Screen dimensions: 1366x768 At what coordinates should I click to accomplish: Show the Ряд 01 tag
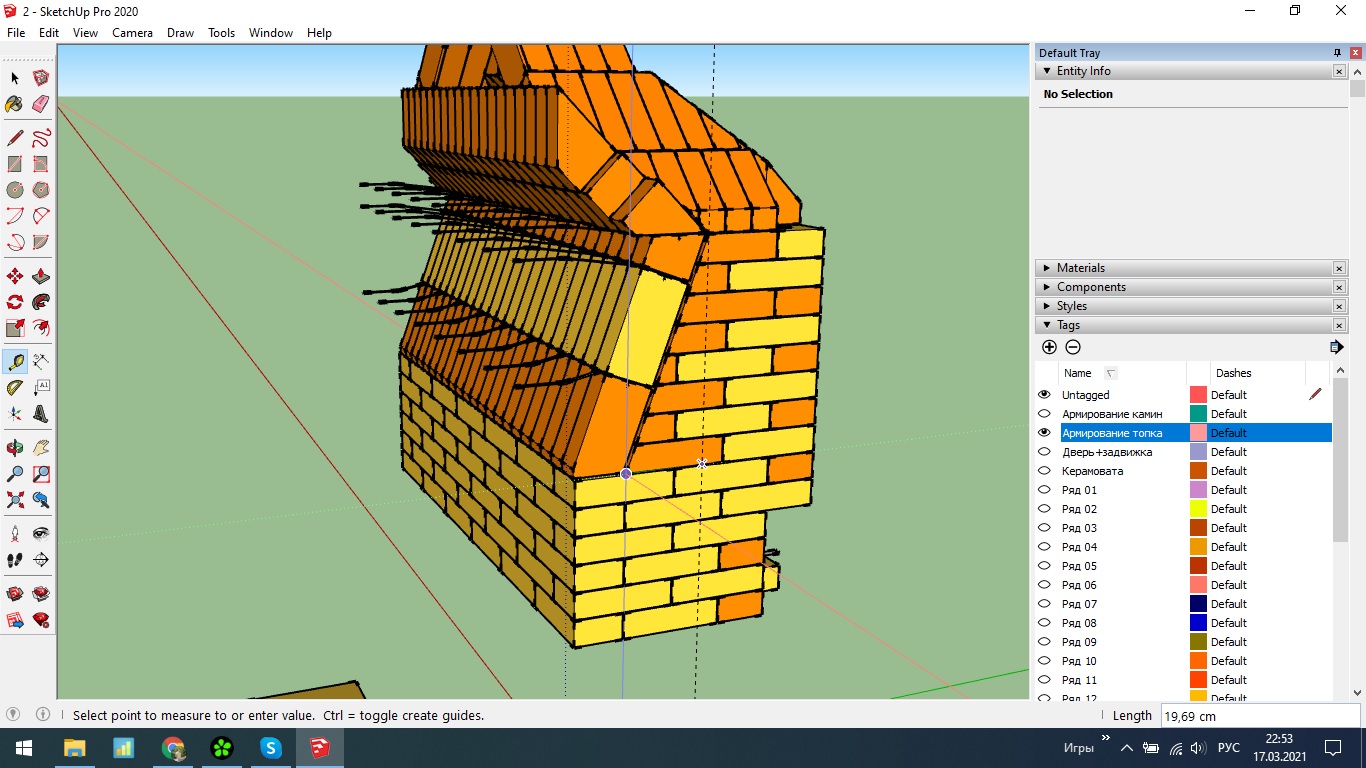1044,490
